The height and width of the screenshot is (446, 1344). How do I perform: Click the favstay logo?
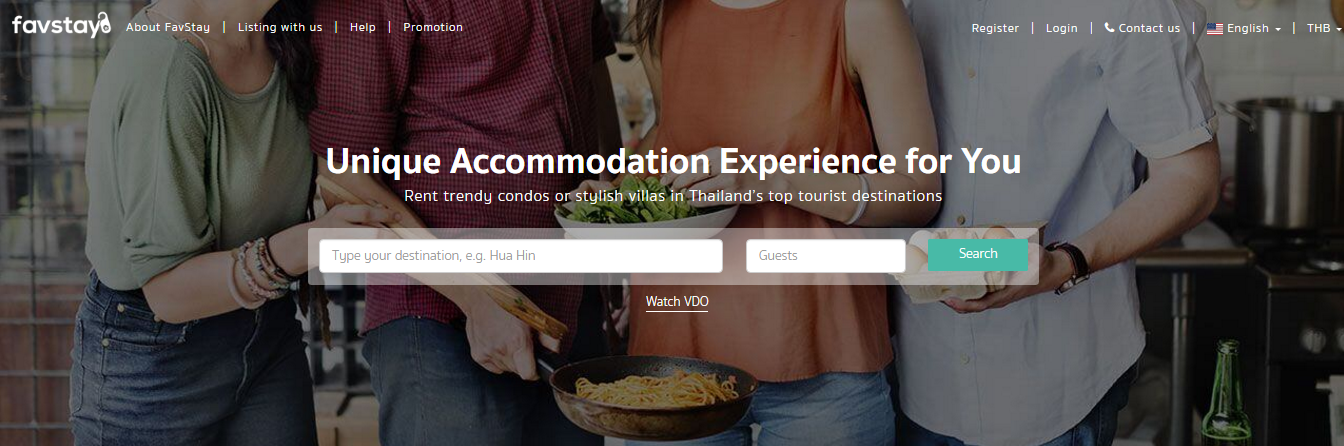61,26
